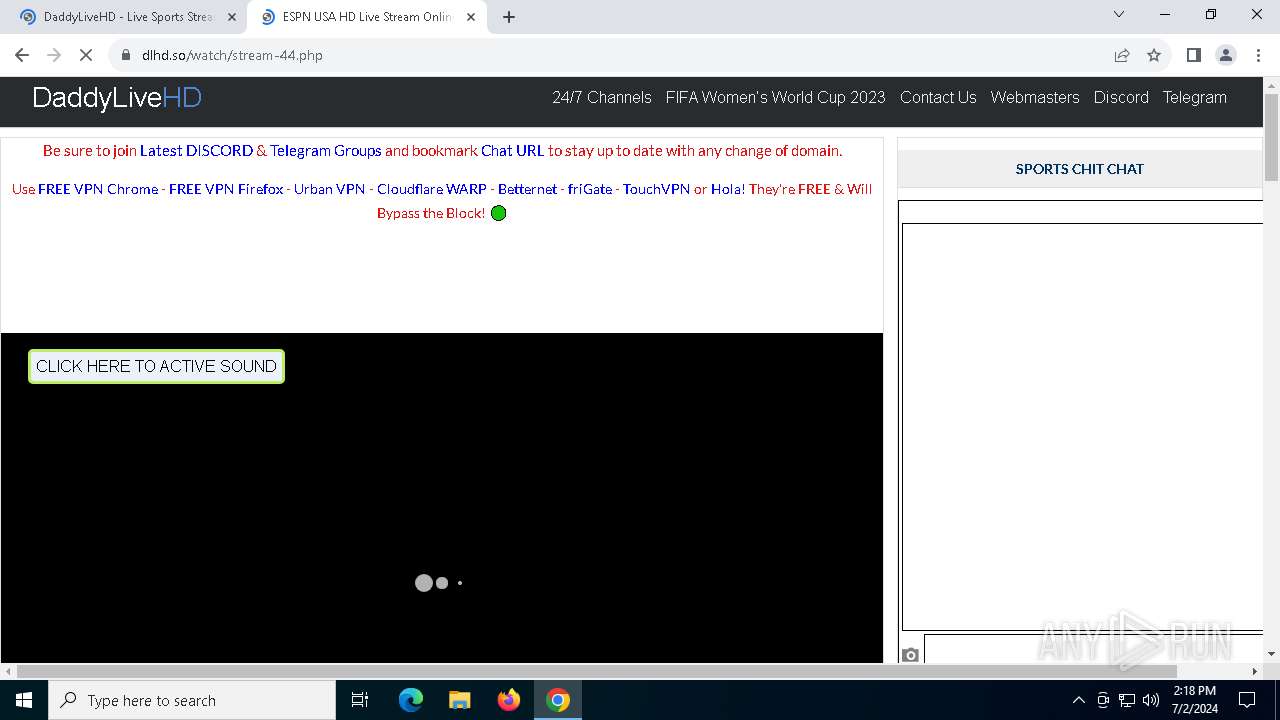Open 24/7 Channels menu
This screenshot has height=720, width=1280.
[x=602, y=97]
